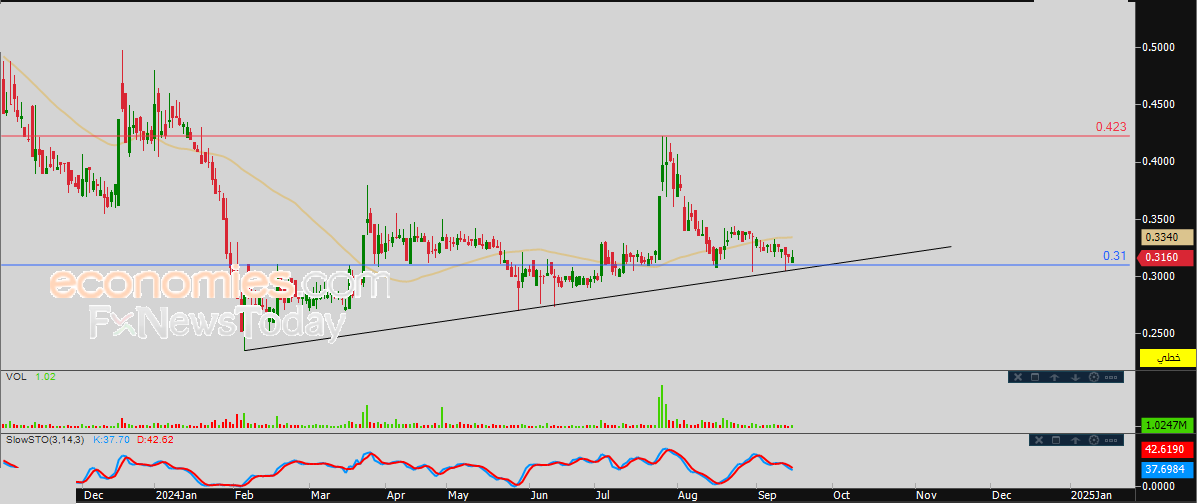Click the 0.423 resistance level label
This screenshot has height=504, width=1197.
click(1111, 127)
